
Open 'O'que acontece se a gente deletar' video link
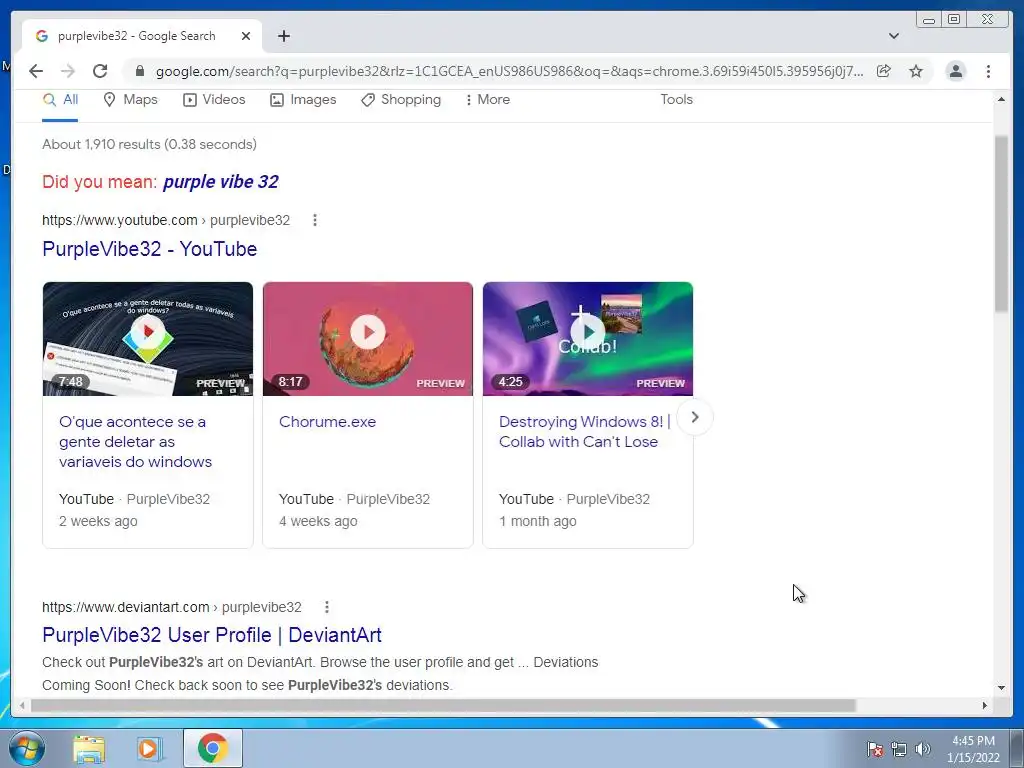(135, 441)
